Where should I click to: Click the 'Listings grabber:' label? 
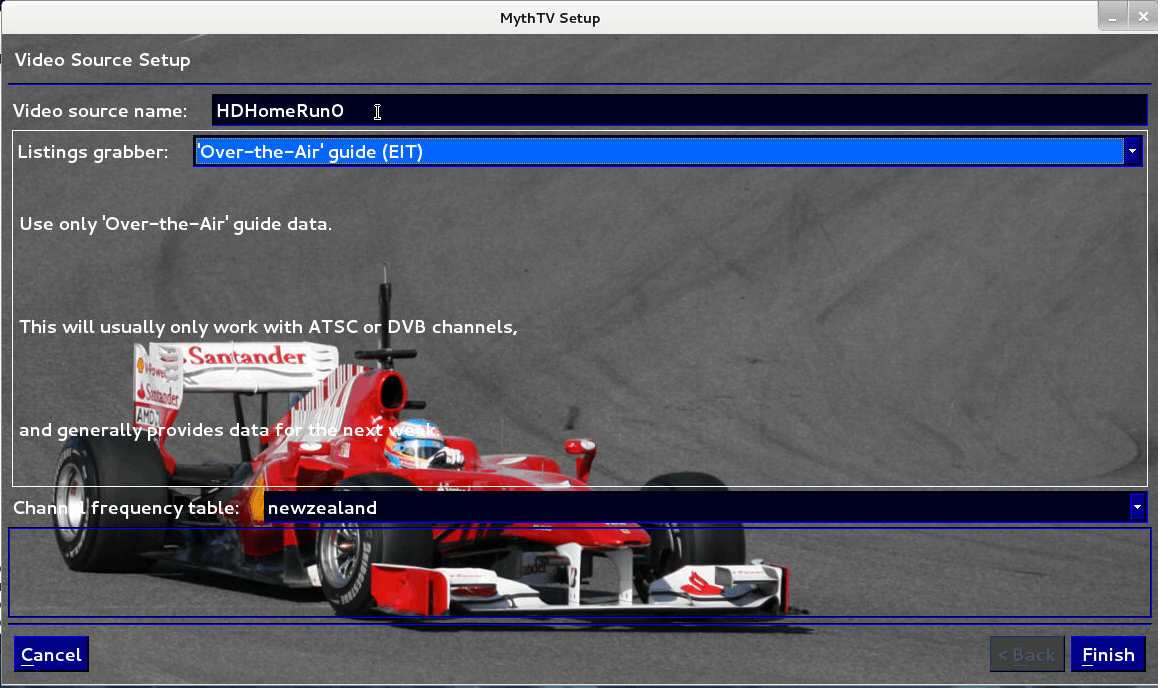coord(92,151)
